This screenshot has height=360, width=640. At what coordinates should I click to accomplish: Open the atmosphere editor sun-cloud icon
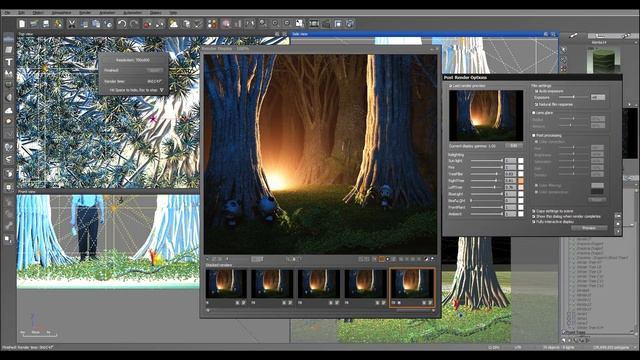pos(174,24)
